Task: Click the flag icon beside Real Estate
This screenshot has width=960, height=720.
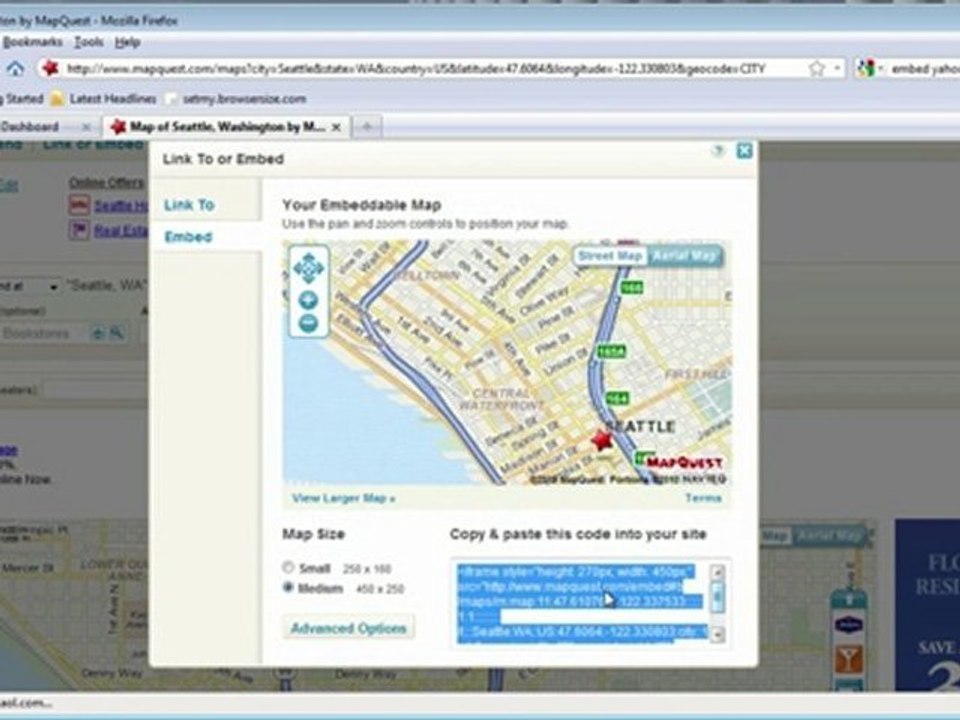Action: (x=79, y=230)
